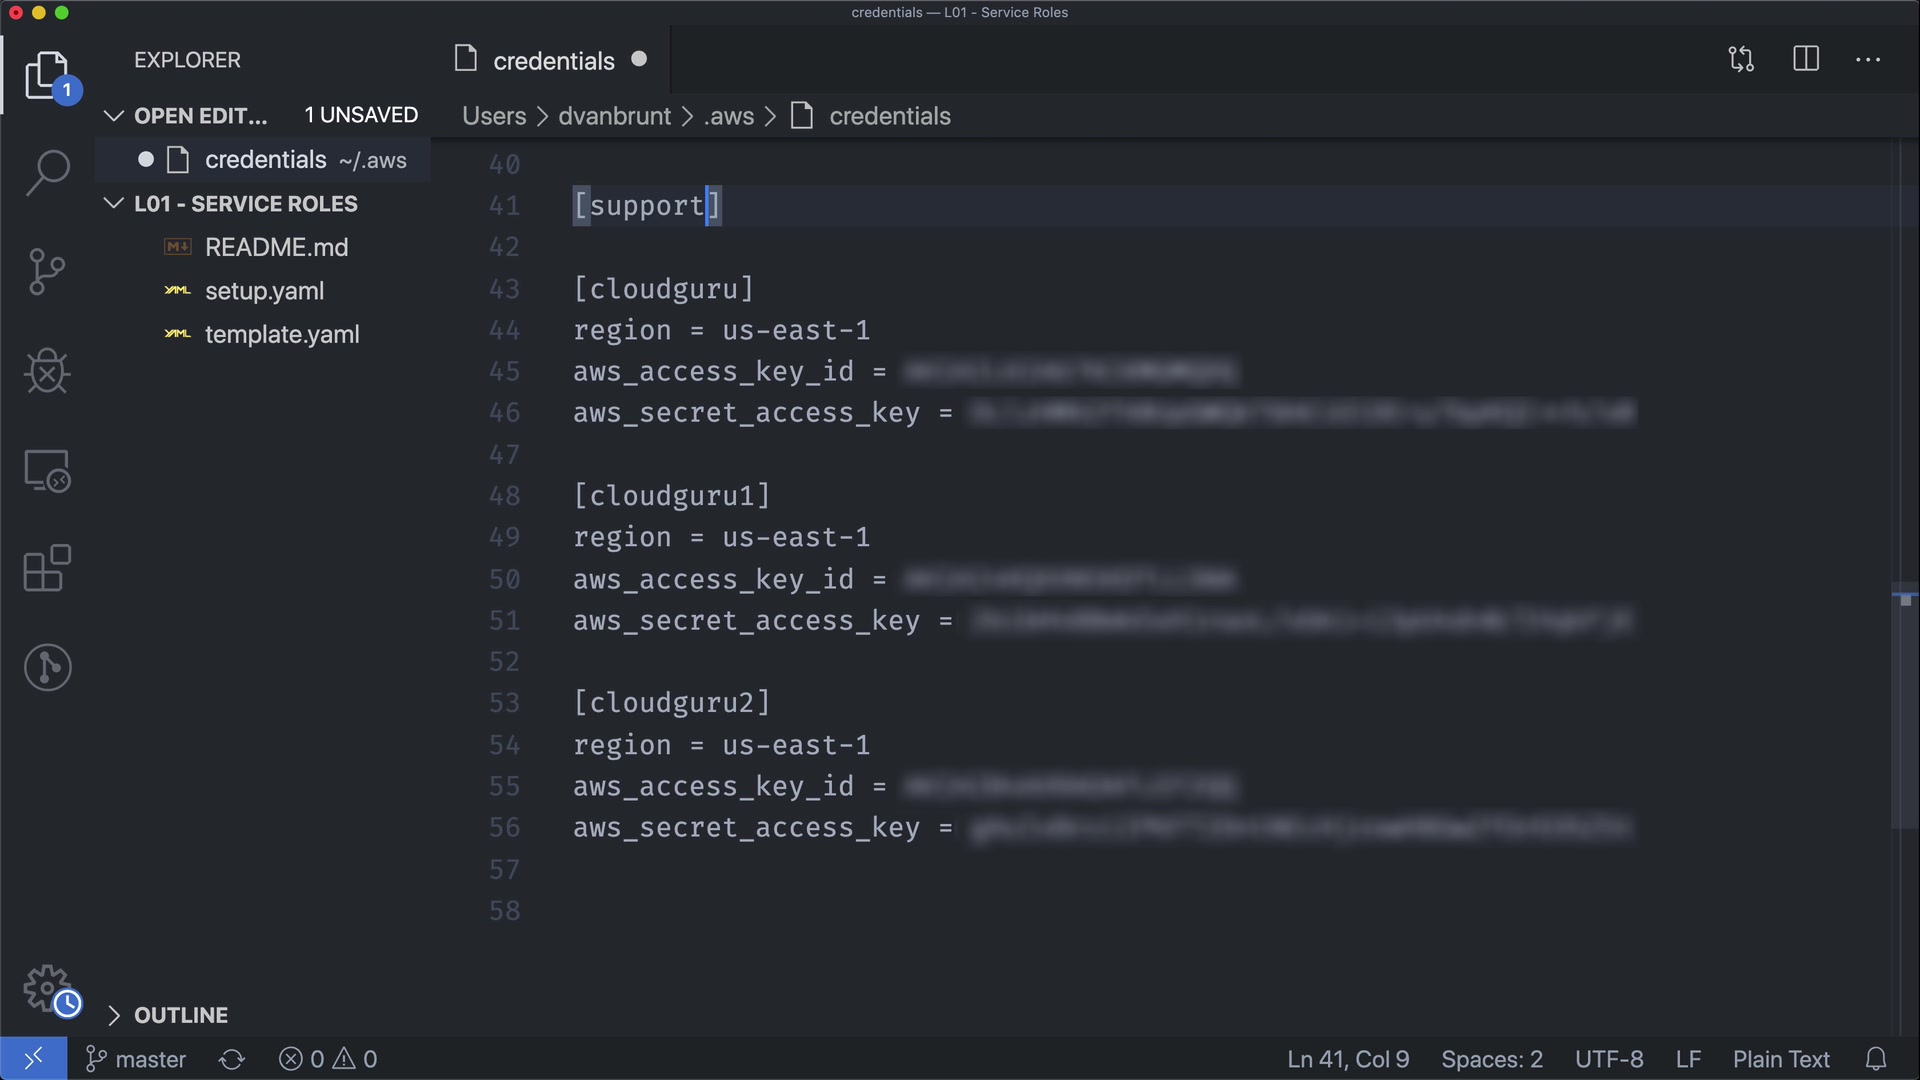Open the More Actions ellipsis menu
The width and height of the screenshot is (1920, 1080).
coord(1868,60)
